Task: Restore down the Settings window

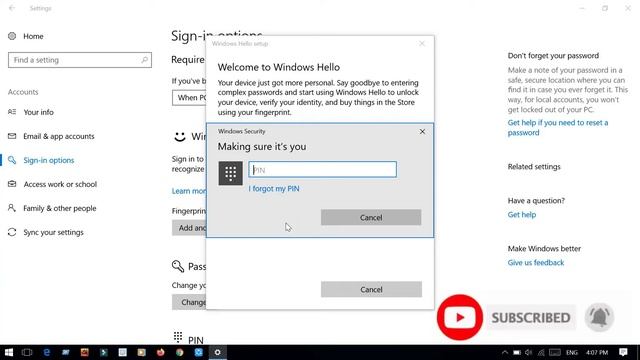Action: [x=605, y=8]
